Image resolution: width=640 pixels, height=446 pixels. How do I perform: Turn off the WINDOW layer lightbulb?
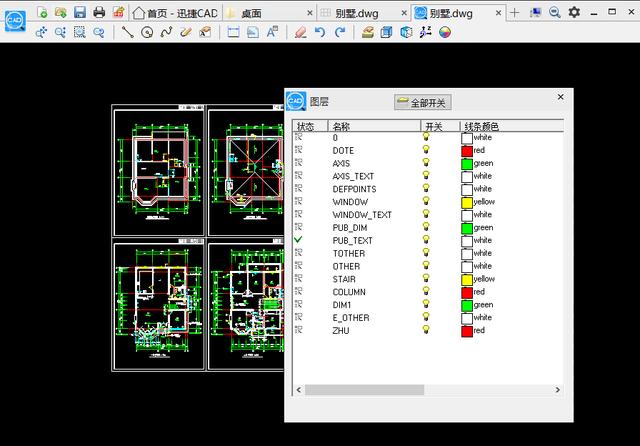(x=426, y=201)
